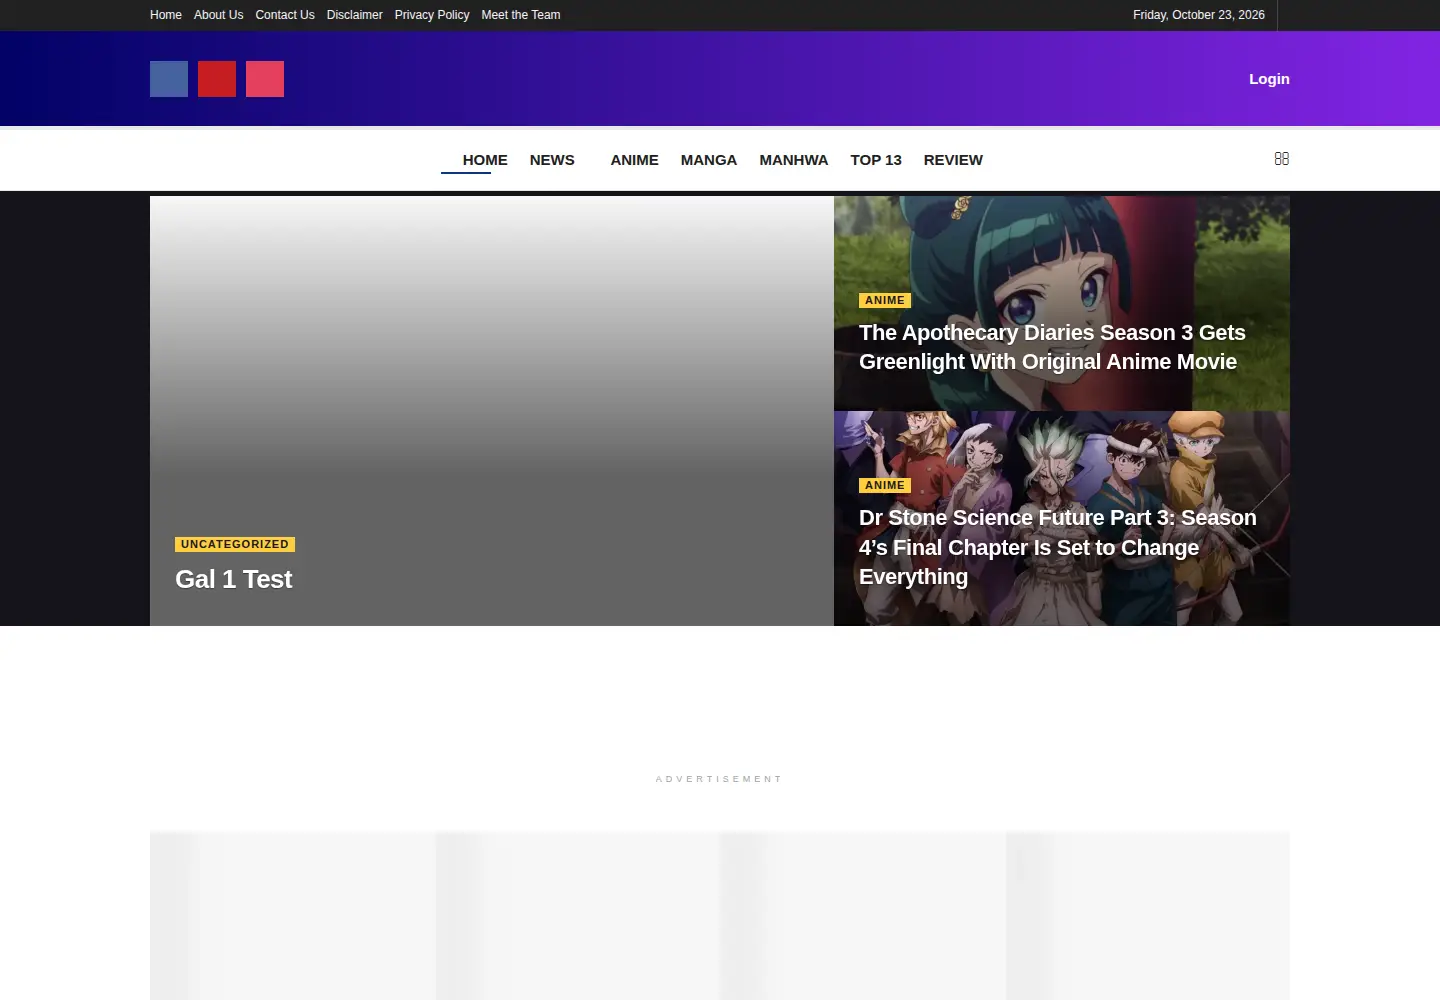
Task: Open the MANGA section
Action: [709, 160]
